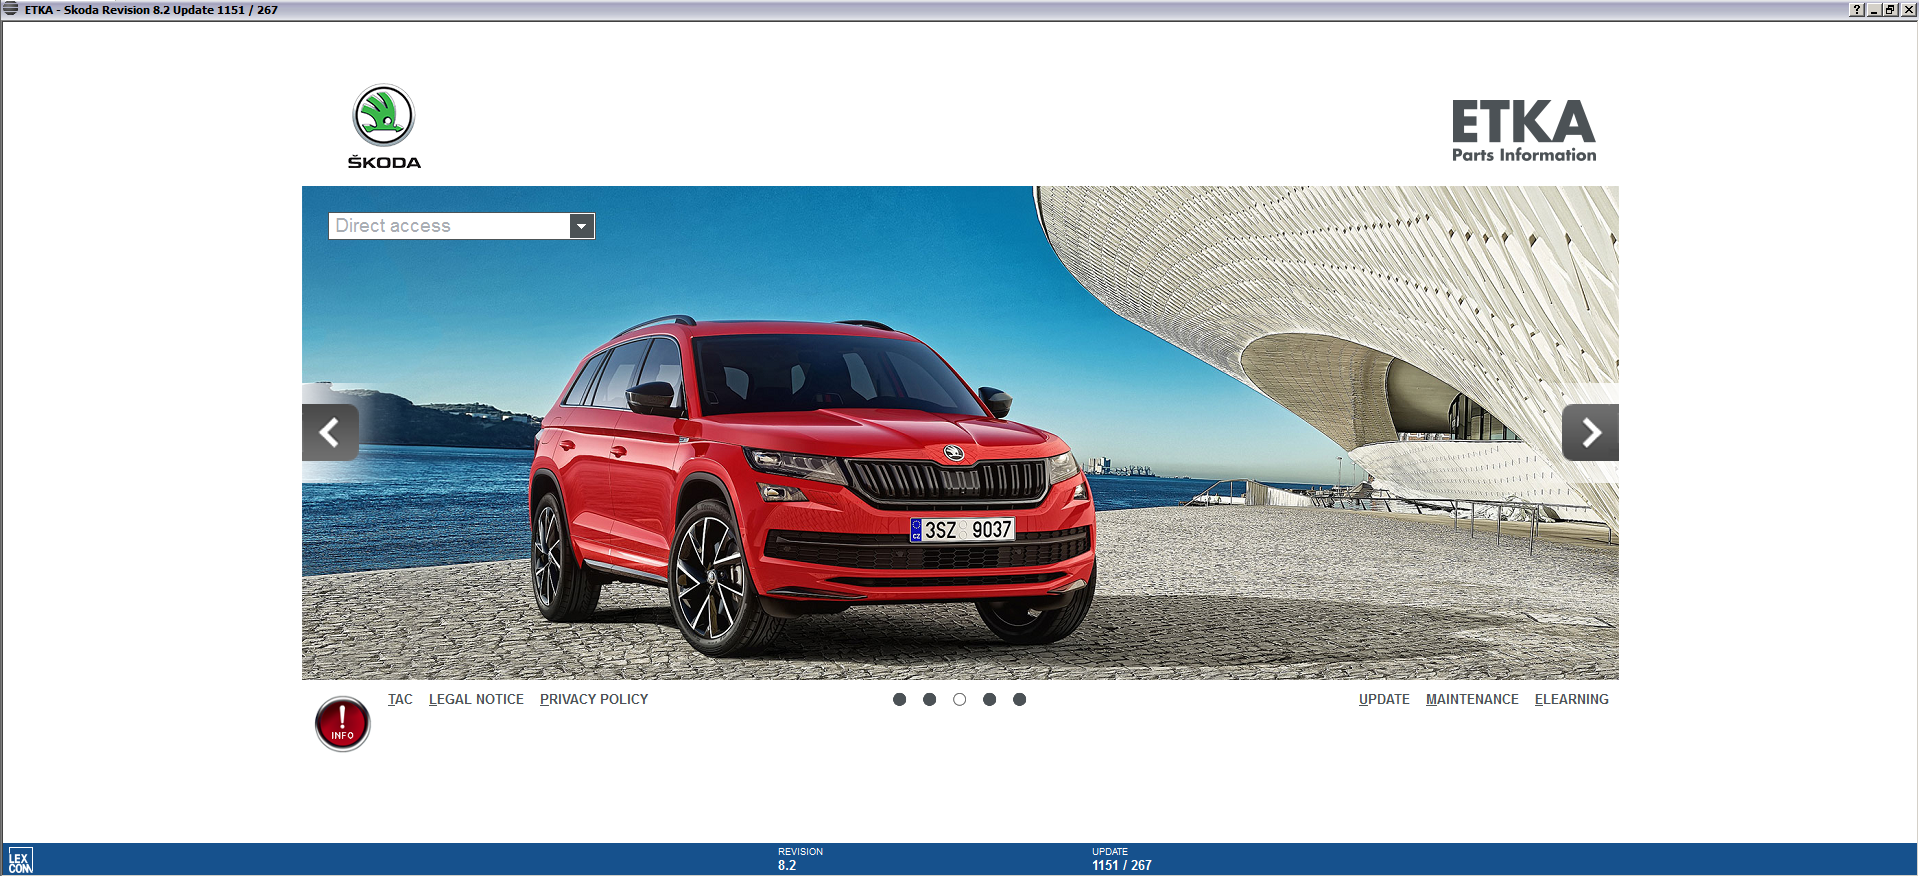Expand the Direct access dropdown arrow

click(x=582, y=226)
